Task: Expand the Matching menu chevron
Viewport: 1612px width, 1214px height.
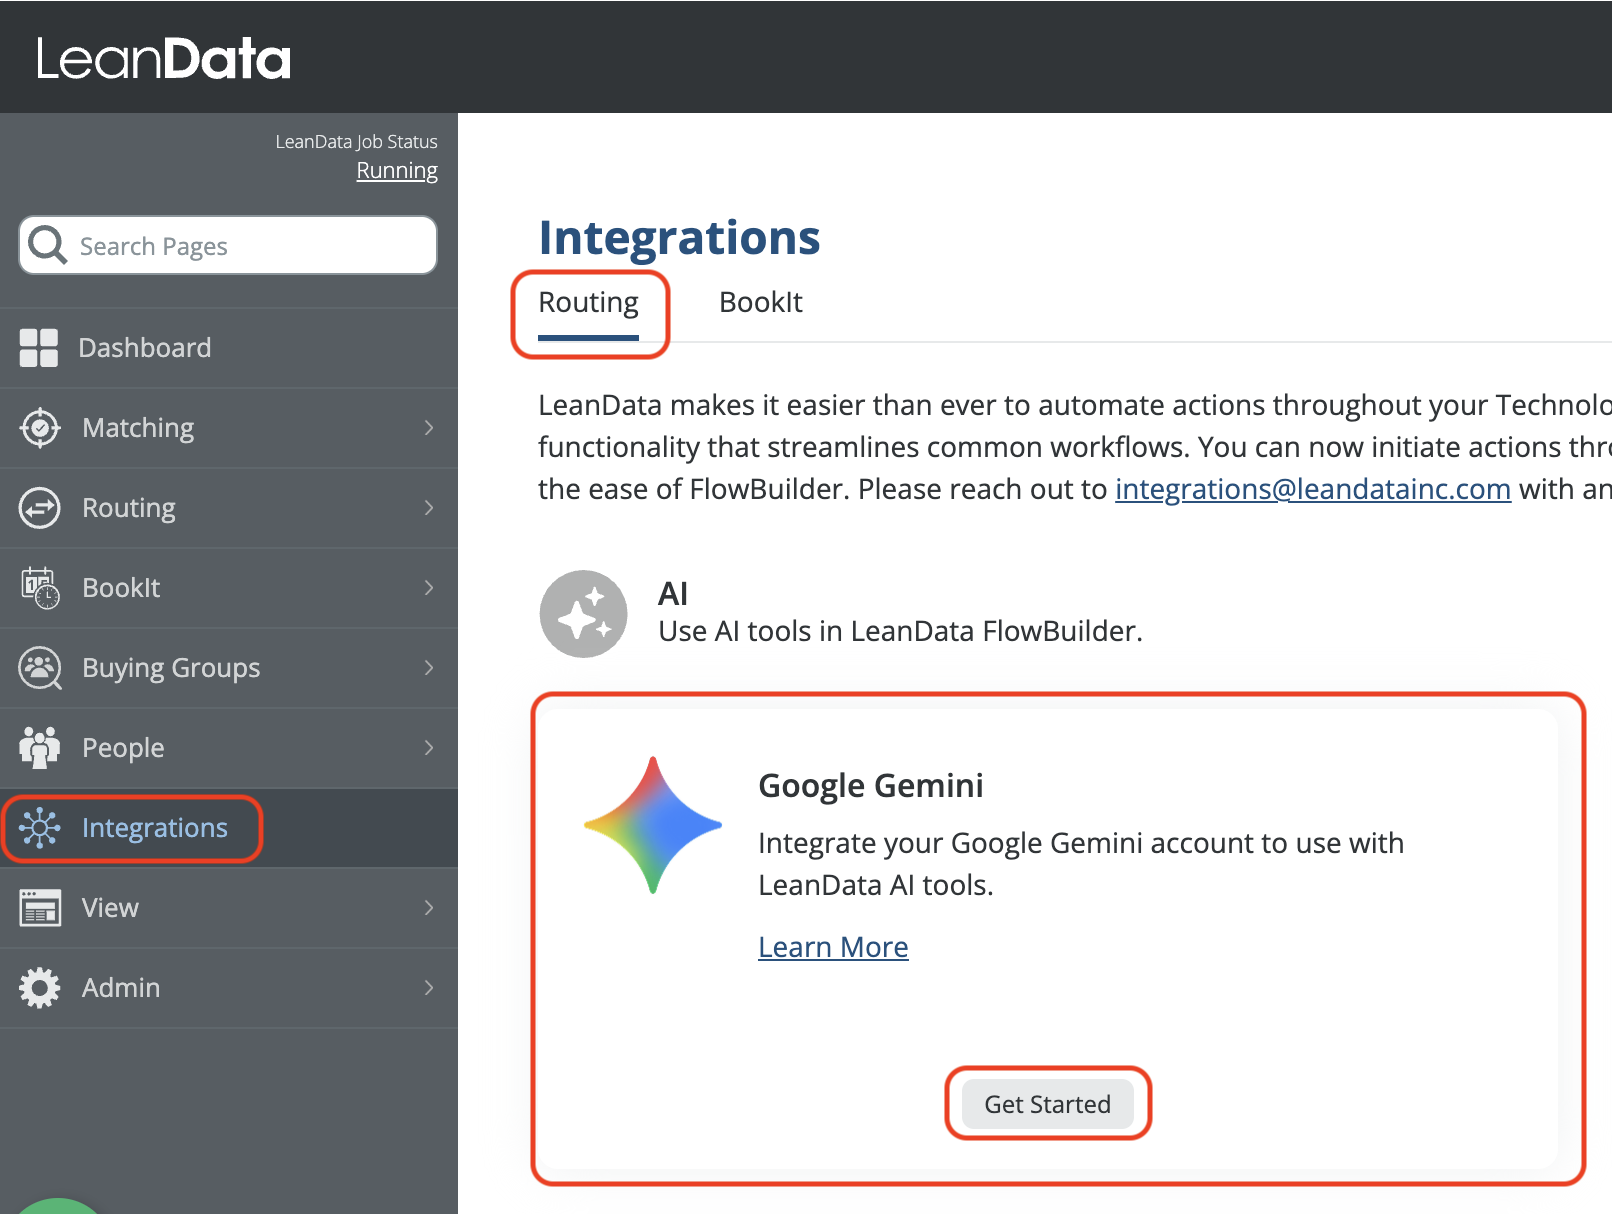Action: 429,428
